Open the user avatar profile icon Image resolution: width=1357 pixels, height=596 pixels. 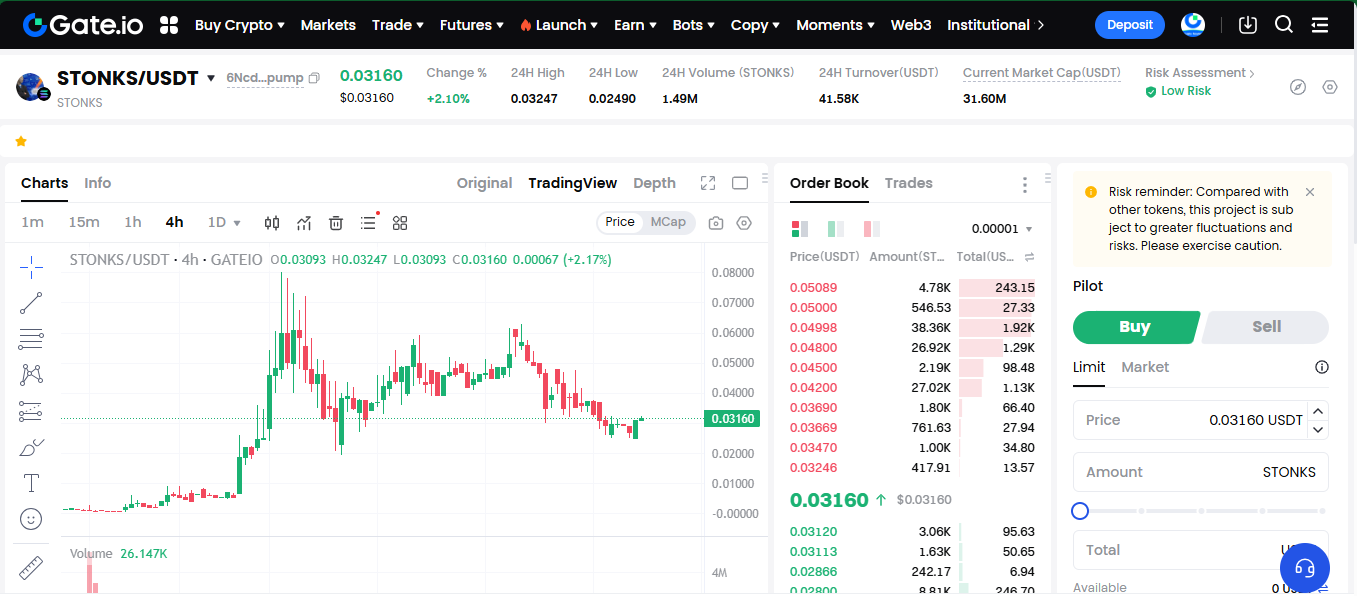pos(1192,25)
